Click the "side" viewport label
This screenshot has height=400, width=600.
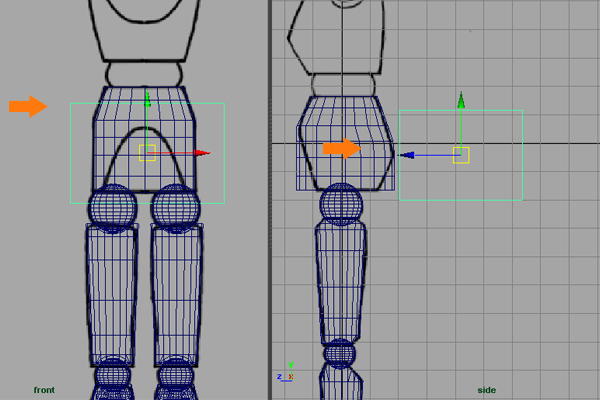point(486,390)
